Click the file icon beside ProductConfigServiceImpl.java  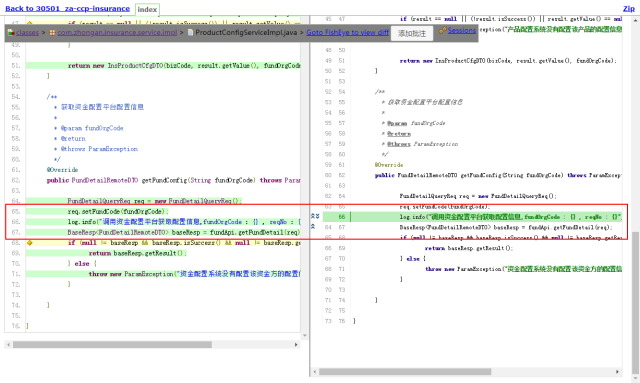(x=190, y=32)
